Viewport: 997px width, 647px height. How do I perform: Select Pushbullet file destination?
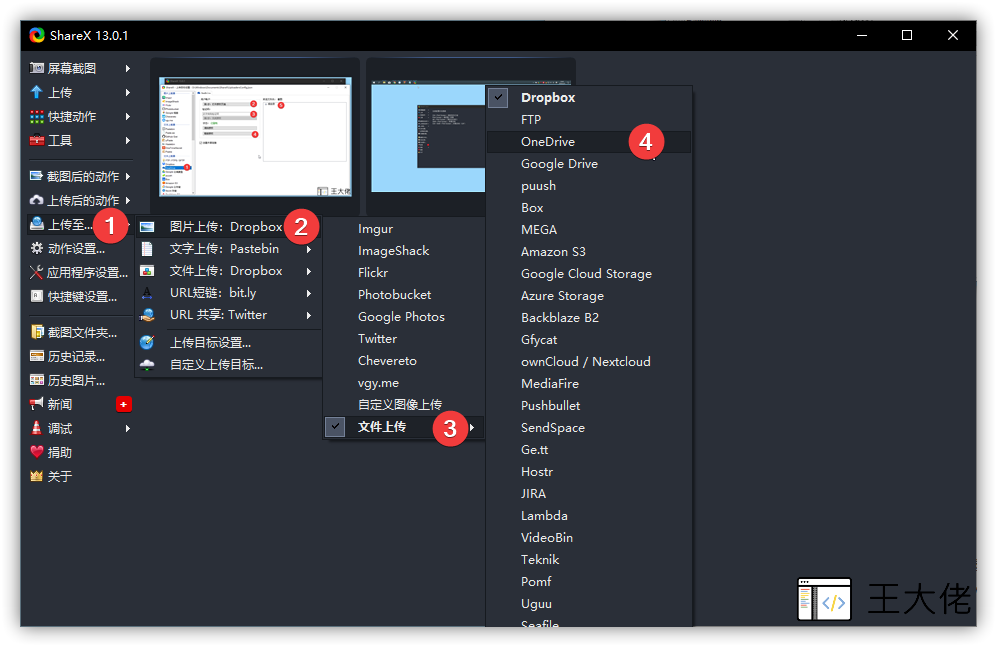589,405
